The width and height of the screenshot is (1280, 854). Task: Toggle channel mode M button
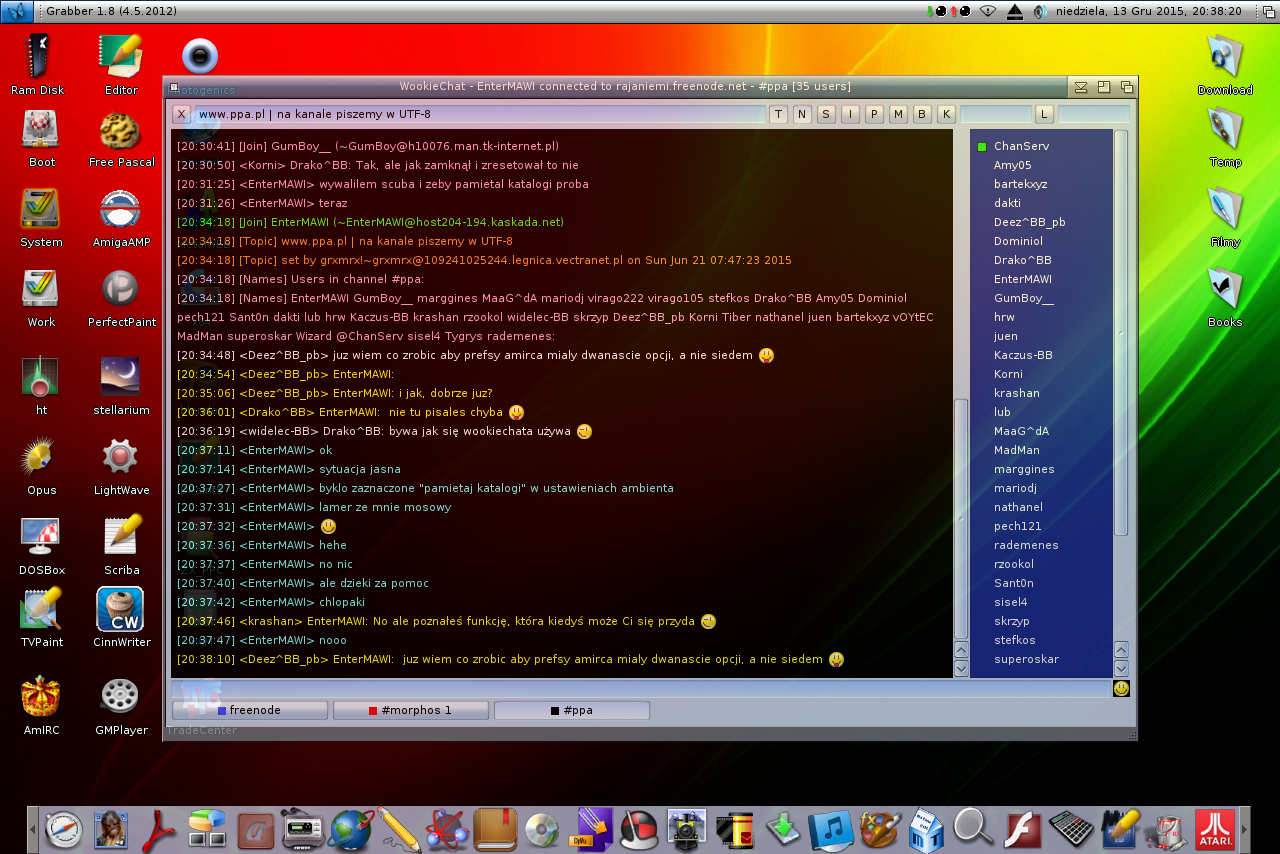[x=898, y=114]
